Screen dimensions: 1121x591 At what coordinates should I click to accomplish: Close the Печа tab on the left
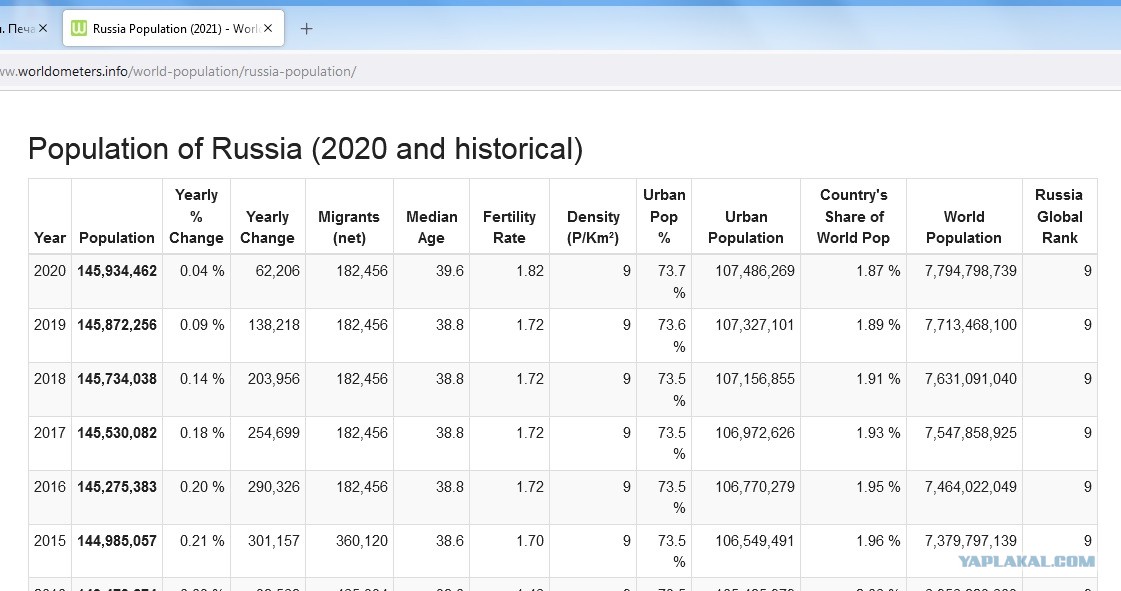(43, 29)
